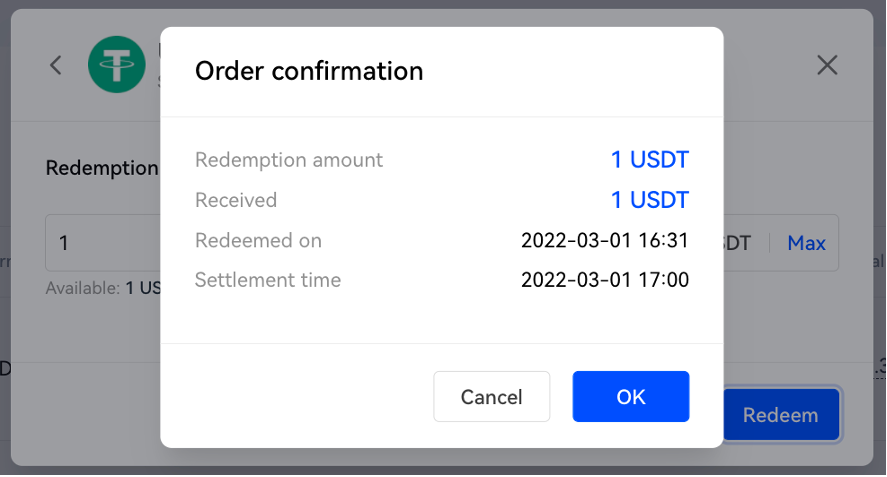
Task: Click the blue Received value 1 USDT
Action: pos(649,200)
